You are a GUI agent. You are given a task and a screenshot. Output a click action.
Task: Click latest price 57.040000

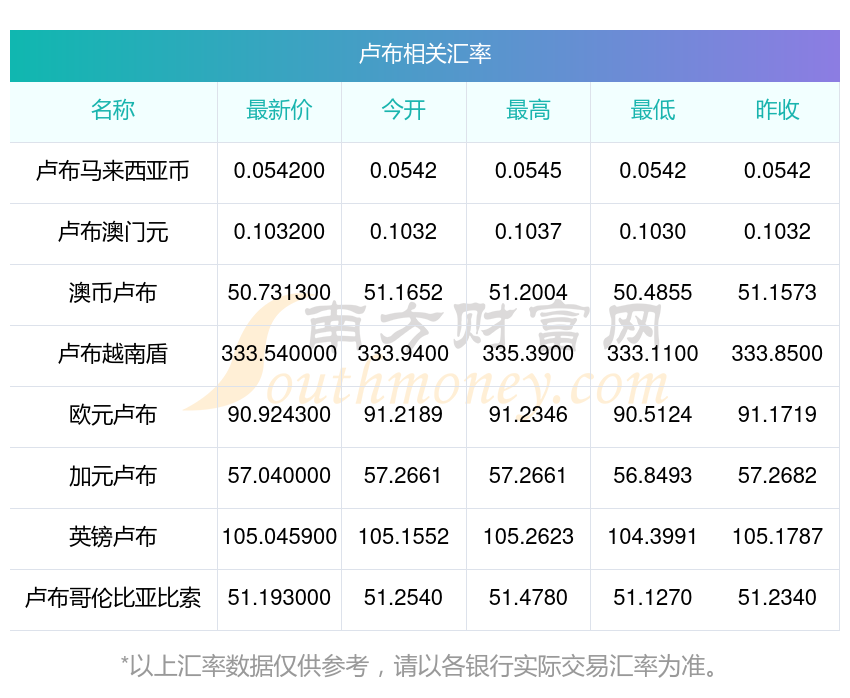click(279, 476)
